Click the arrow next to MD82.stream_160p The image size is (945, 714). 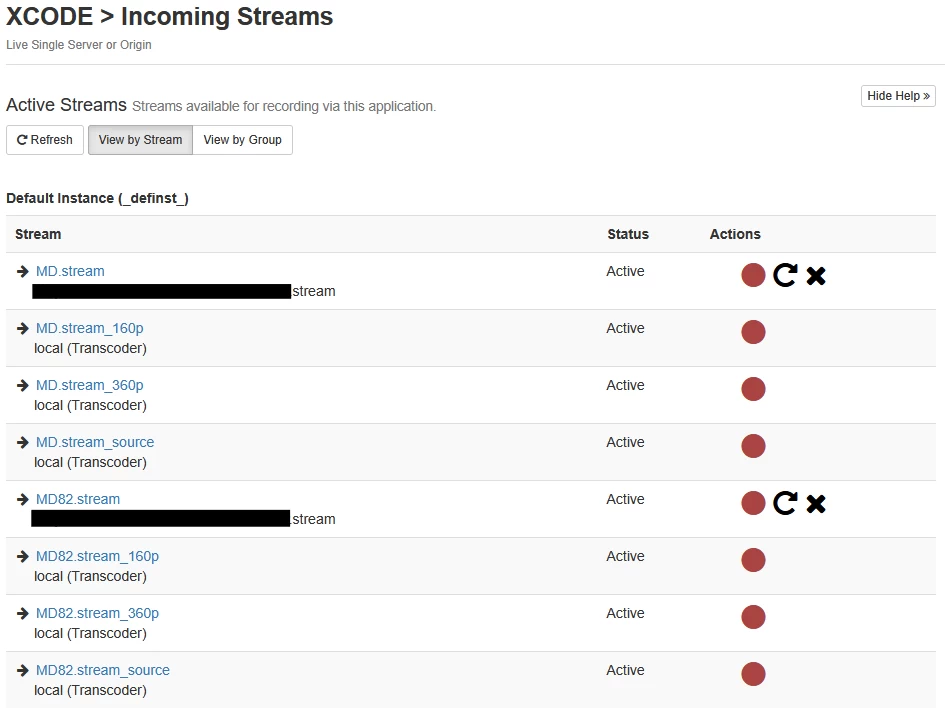(23, 556)
